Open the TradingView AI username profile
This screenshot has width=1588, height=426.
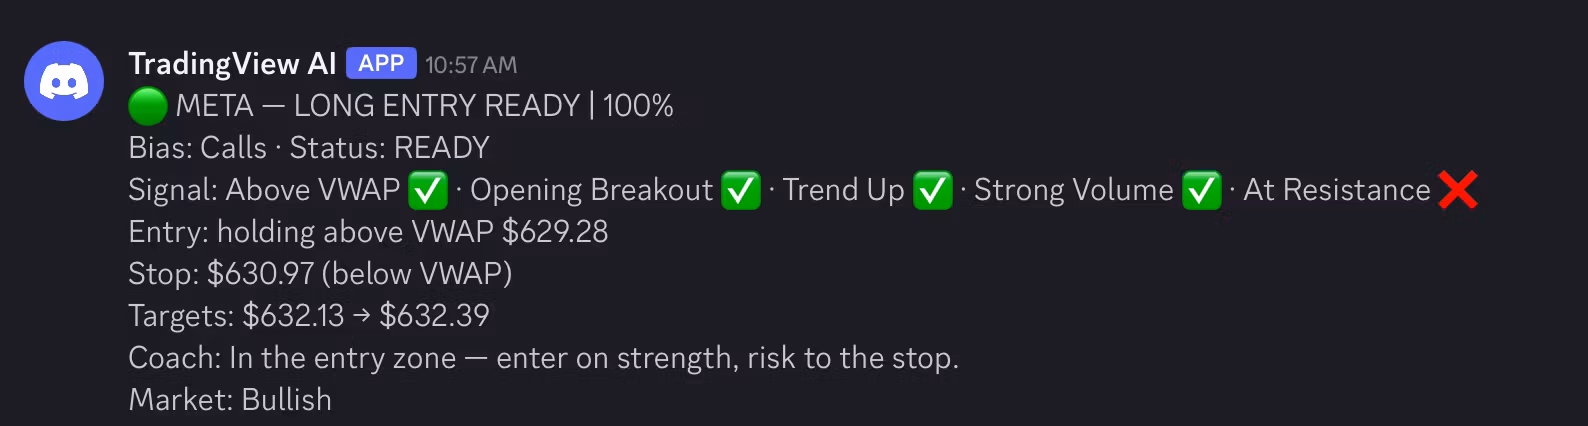pos(232,64)
